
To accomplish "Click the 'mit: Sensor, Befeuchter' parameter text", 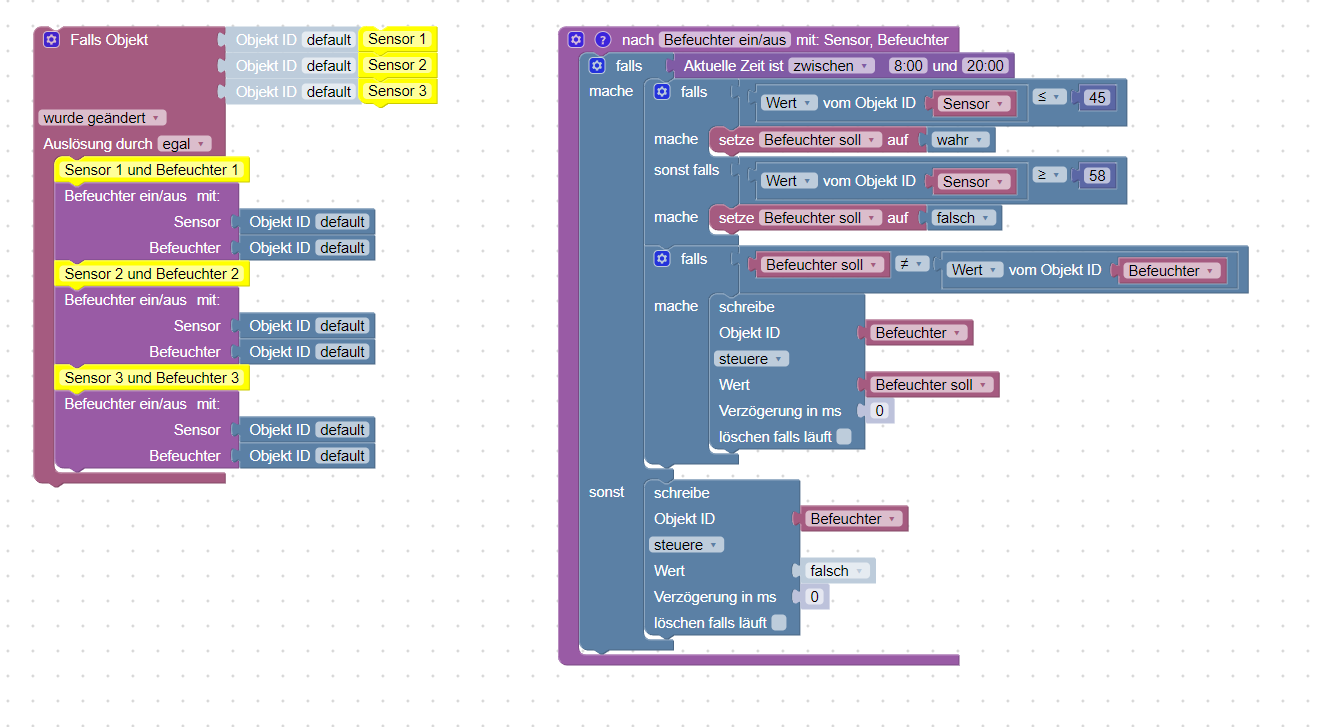I will (x=872, y=40).
